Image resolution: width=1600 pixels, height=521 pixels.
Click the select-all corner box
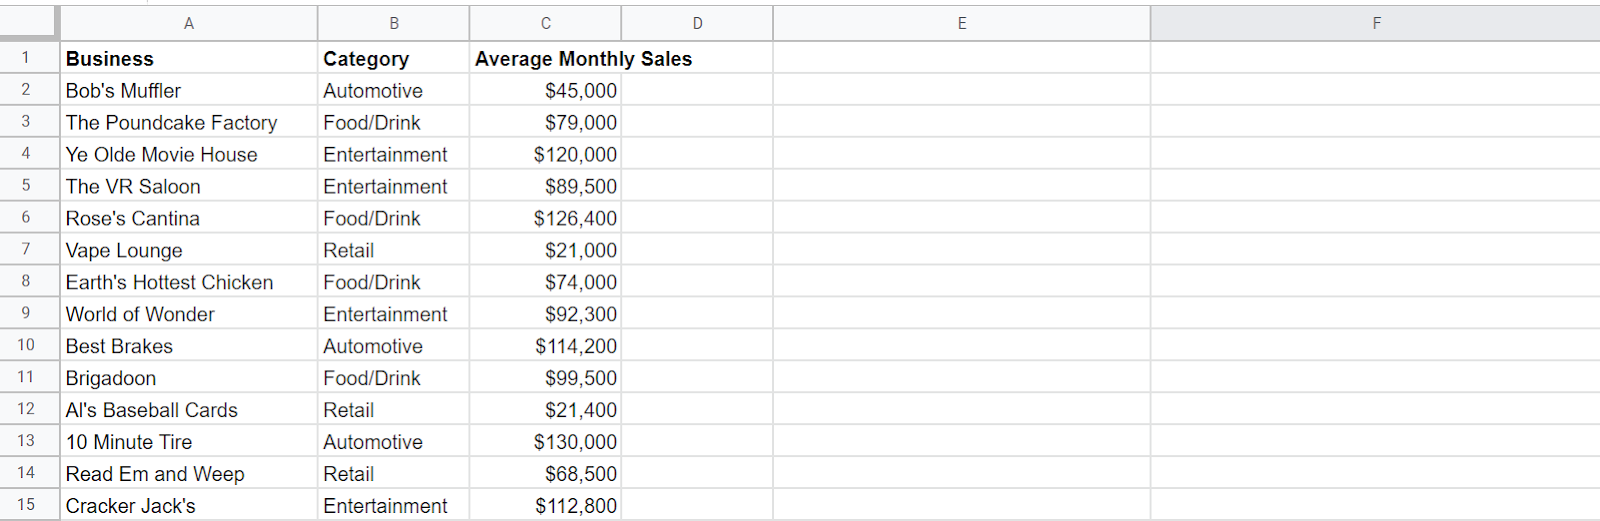click(29, 23)
